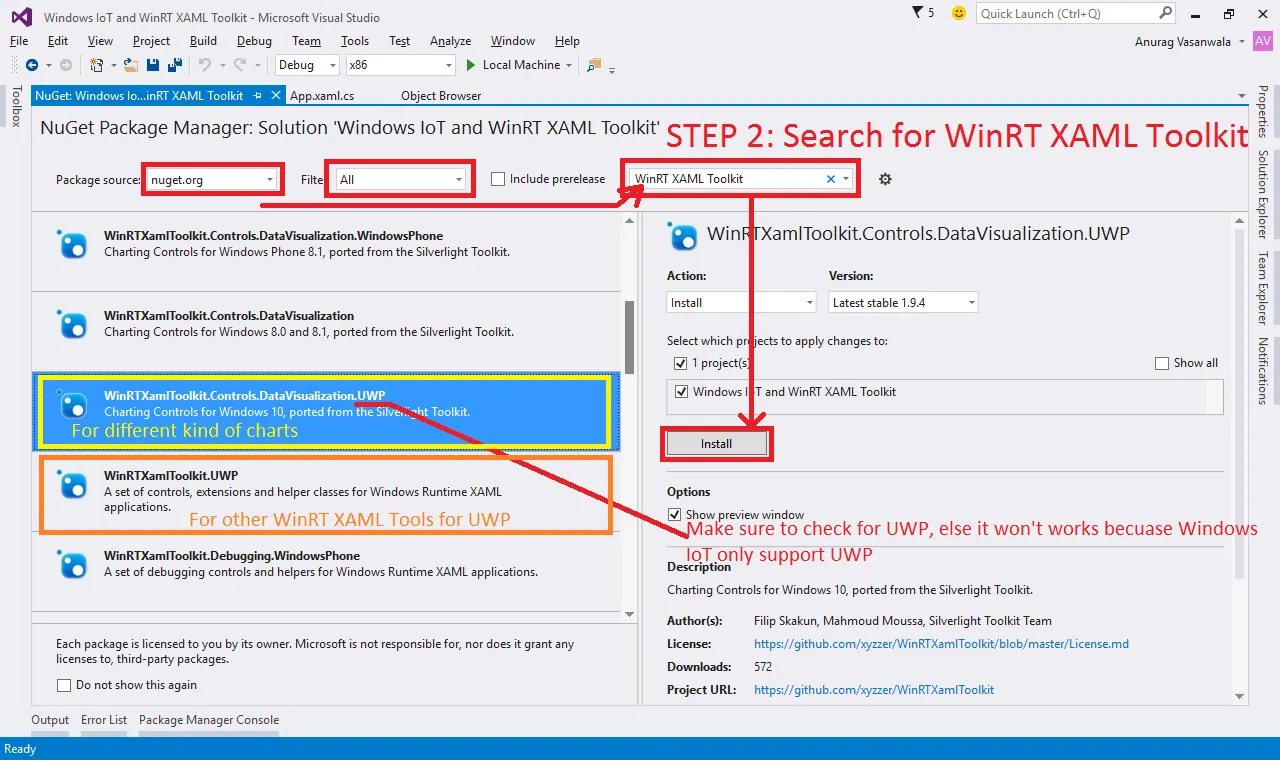Check 'Do not show this again'

coord(64,685)
